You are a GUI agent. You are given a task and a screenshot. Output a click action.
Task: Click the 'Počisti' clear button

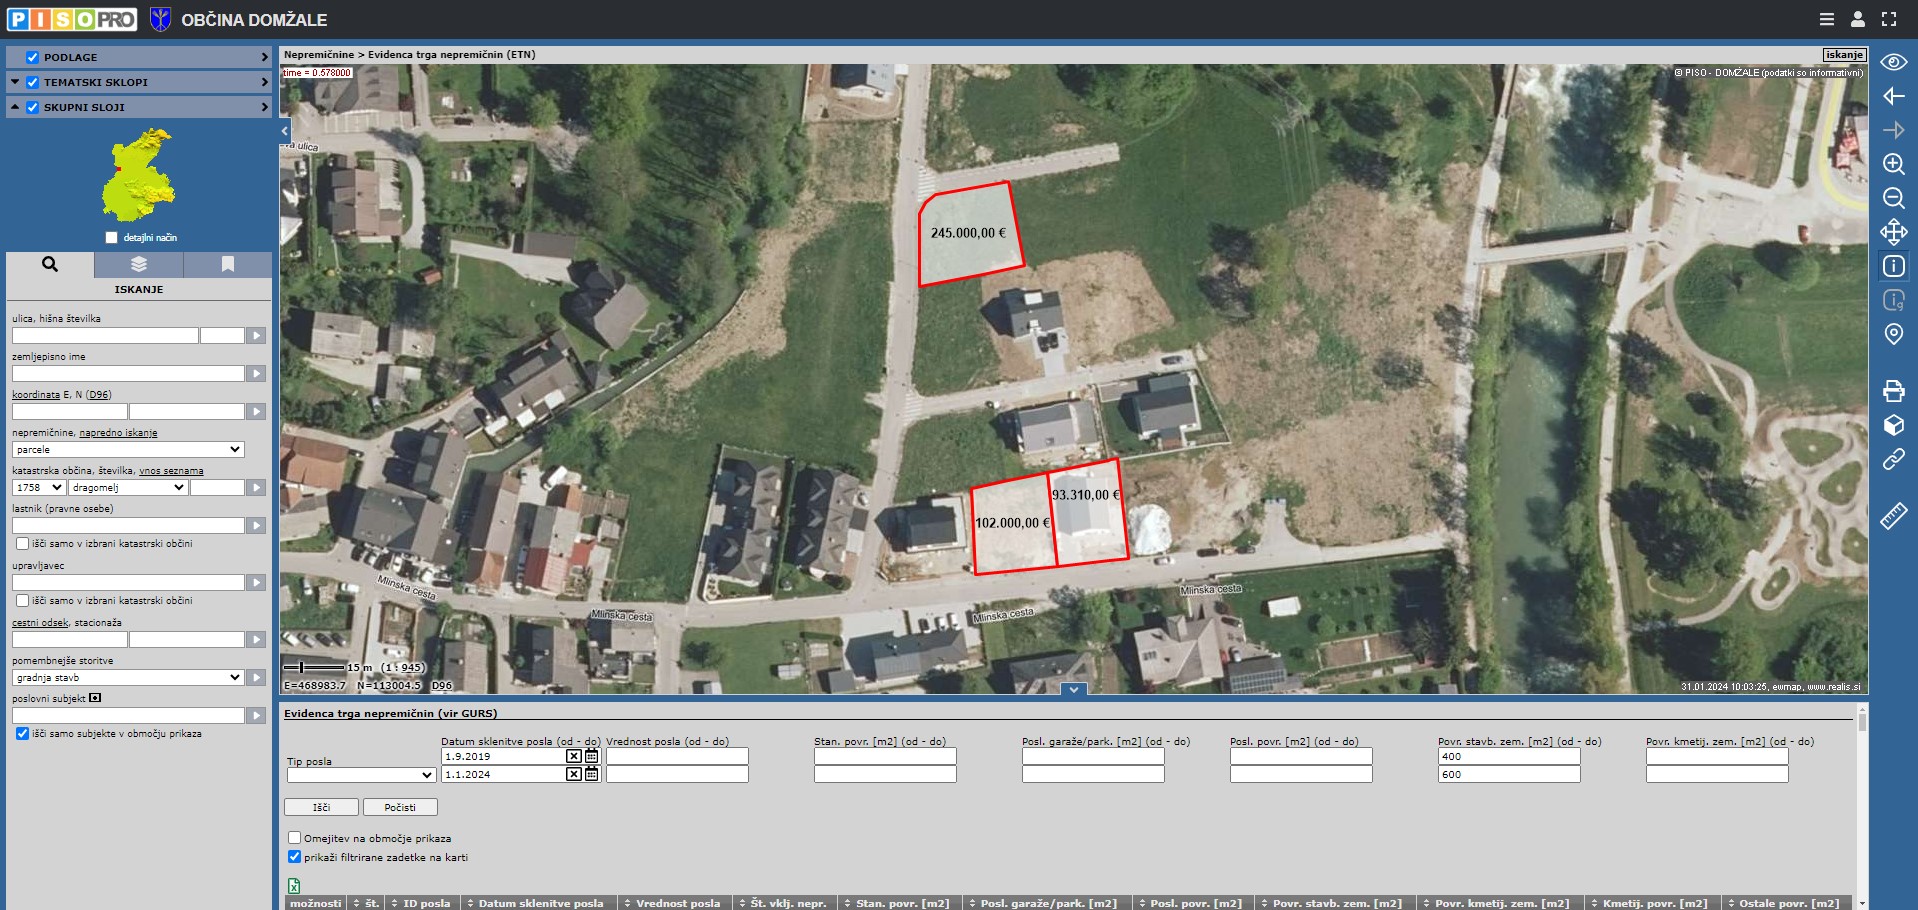(x=400, y=807)
